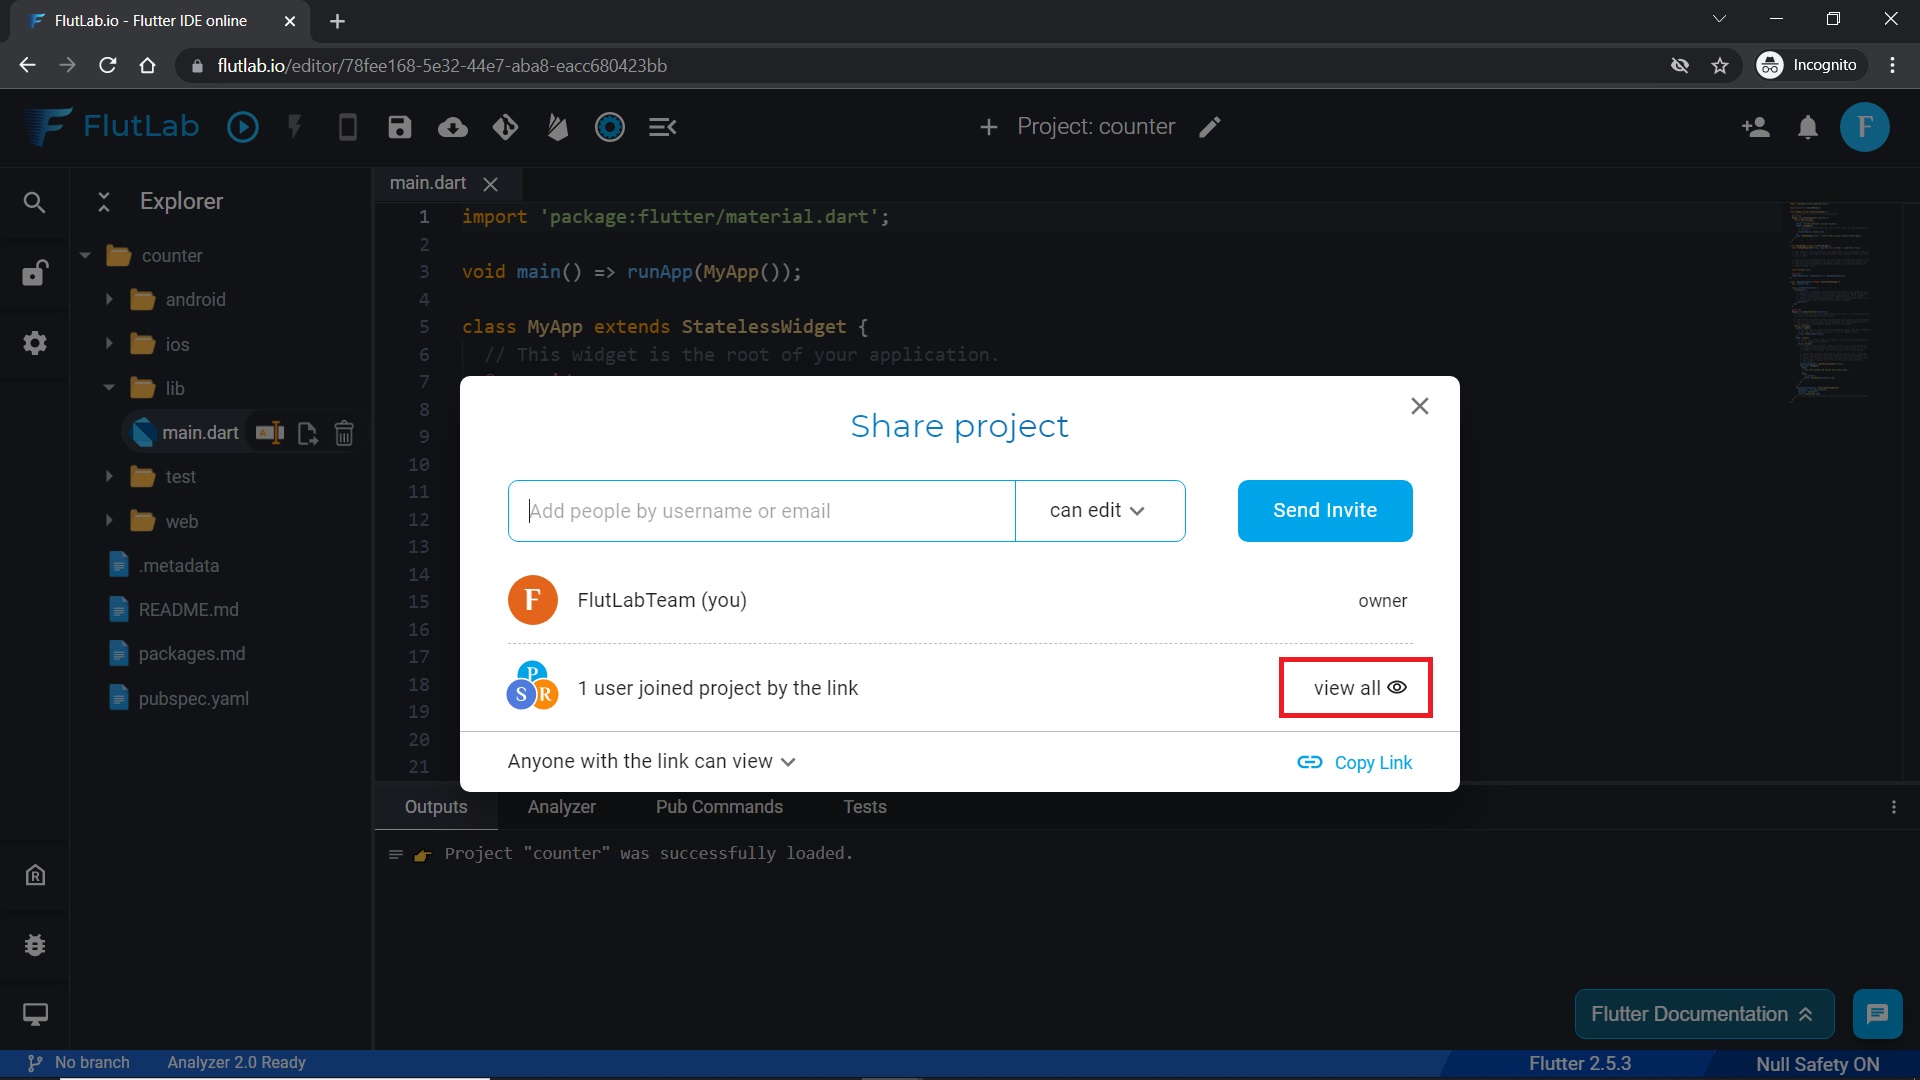Click the bug icon in sidebar
The width and height of the screenshot is (1920, 1080).
pos(35,945)
